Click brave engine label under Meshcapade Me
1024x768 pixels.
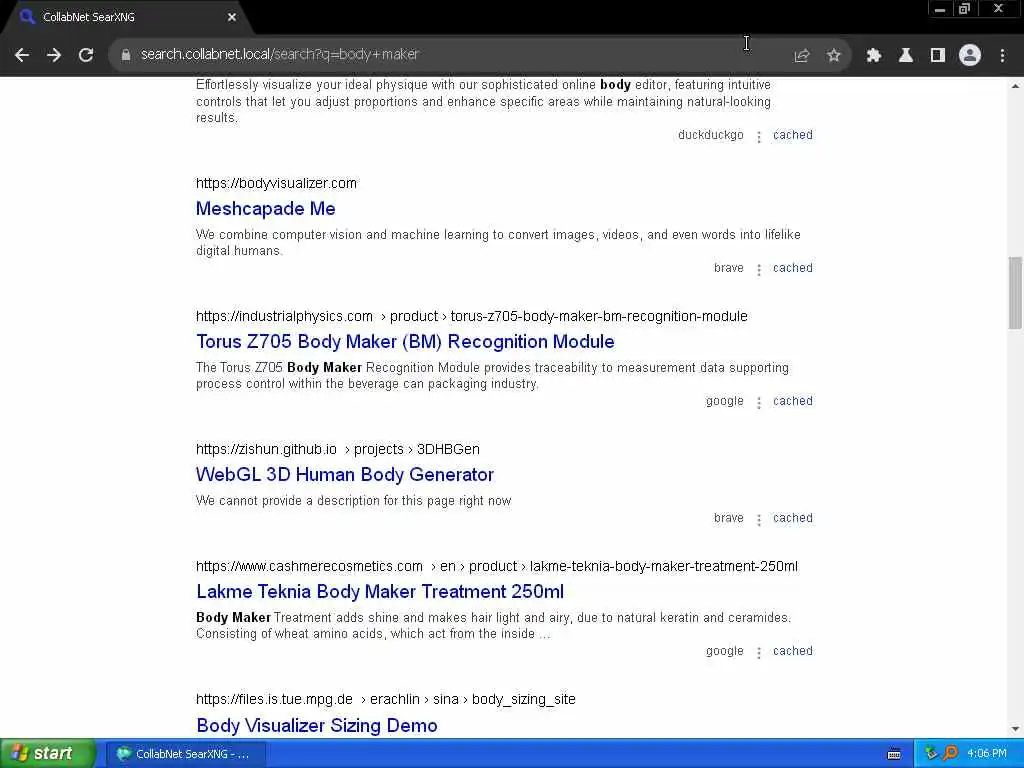pos(729,268)
